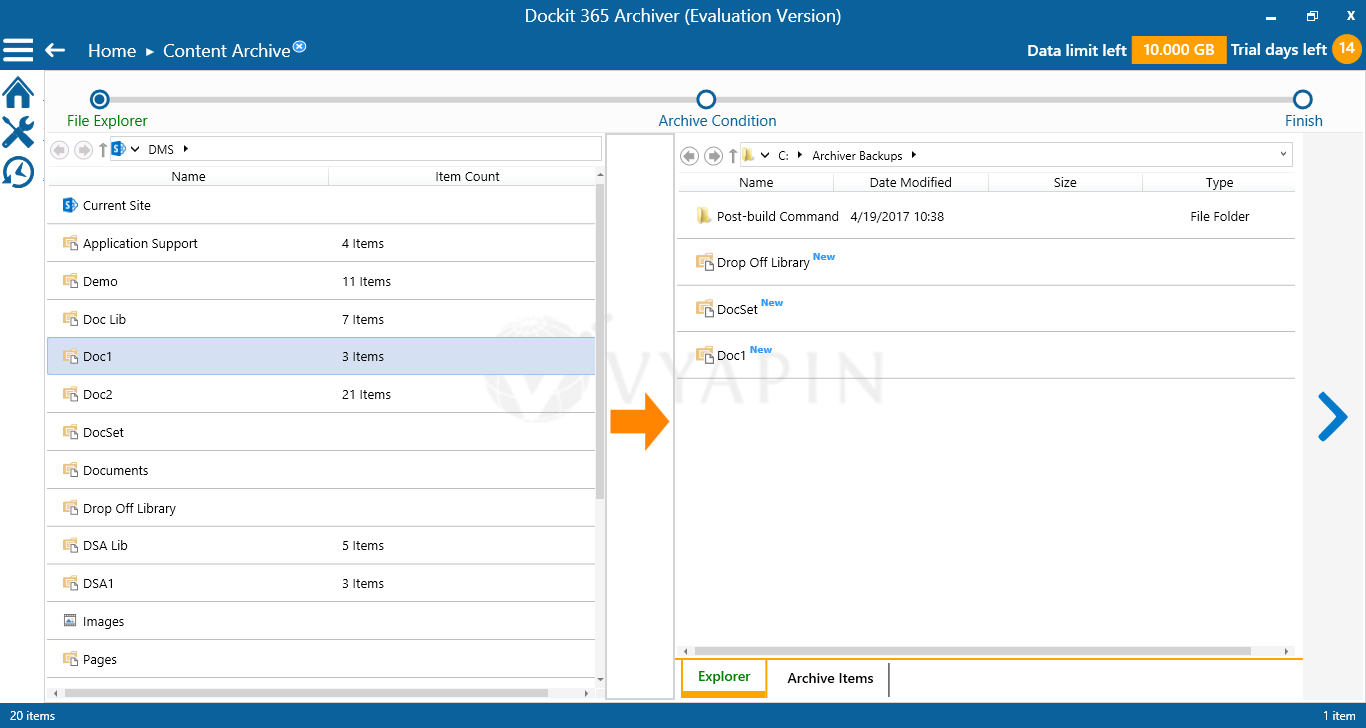Open the dropdown beside the SharePoint DMS path
This screenshot has height=728, width=1366.
click(x=135, y=147)
